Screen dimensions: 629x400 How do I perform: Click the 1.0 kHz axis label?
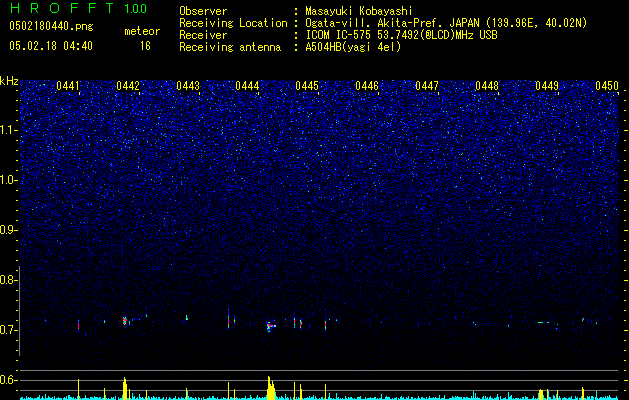[8, 180]
